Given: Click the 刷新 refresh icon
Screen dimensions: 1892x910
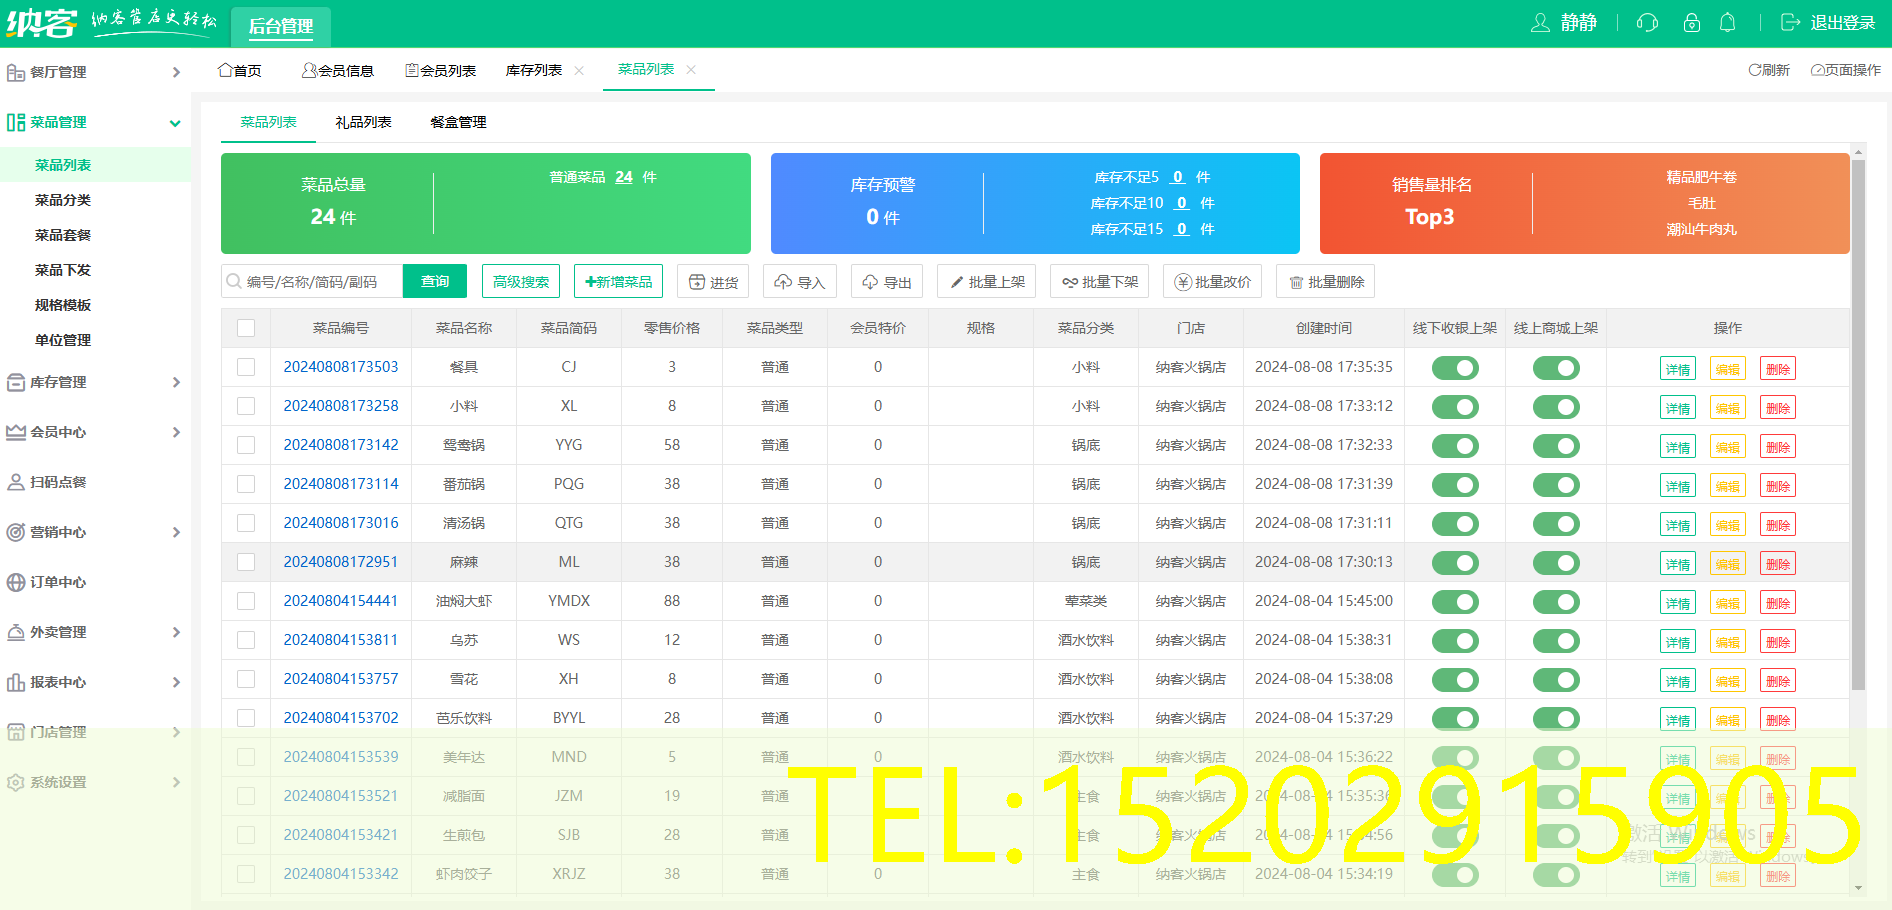Looking at the screenshot, I should coord(1754,70).
